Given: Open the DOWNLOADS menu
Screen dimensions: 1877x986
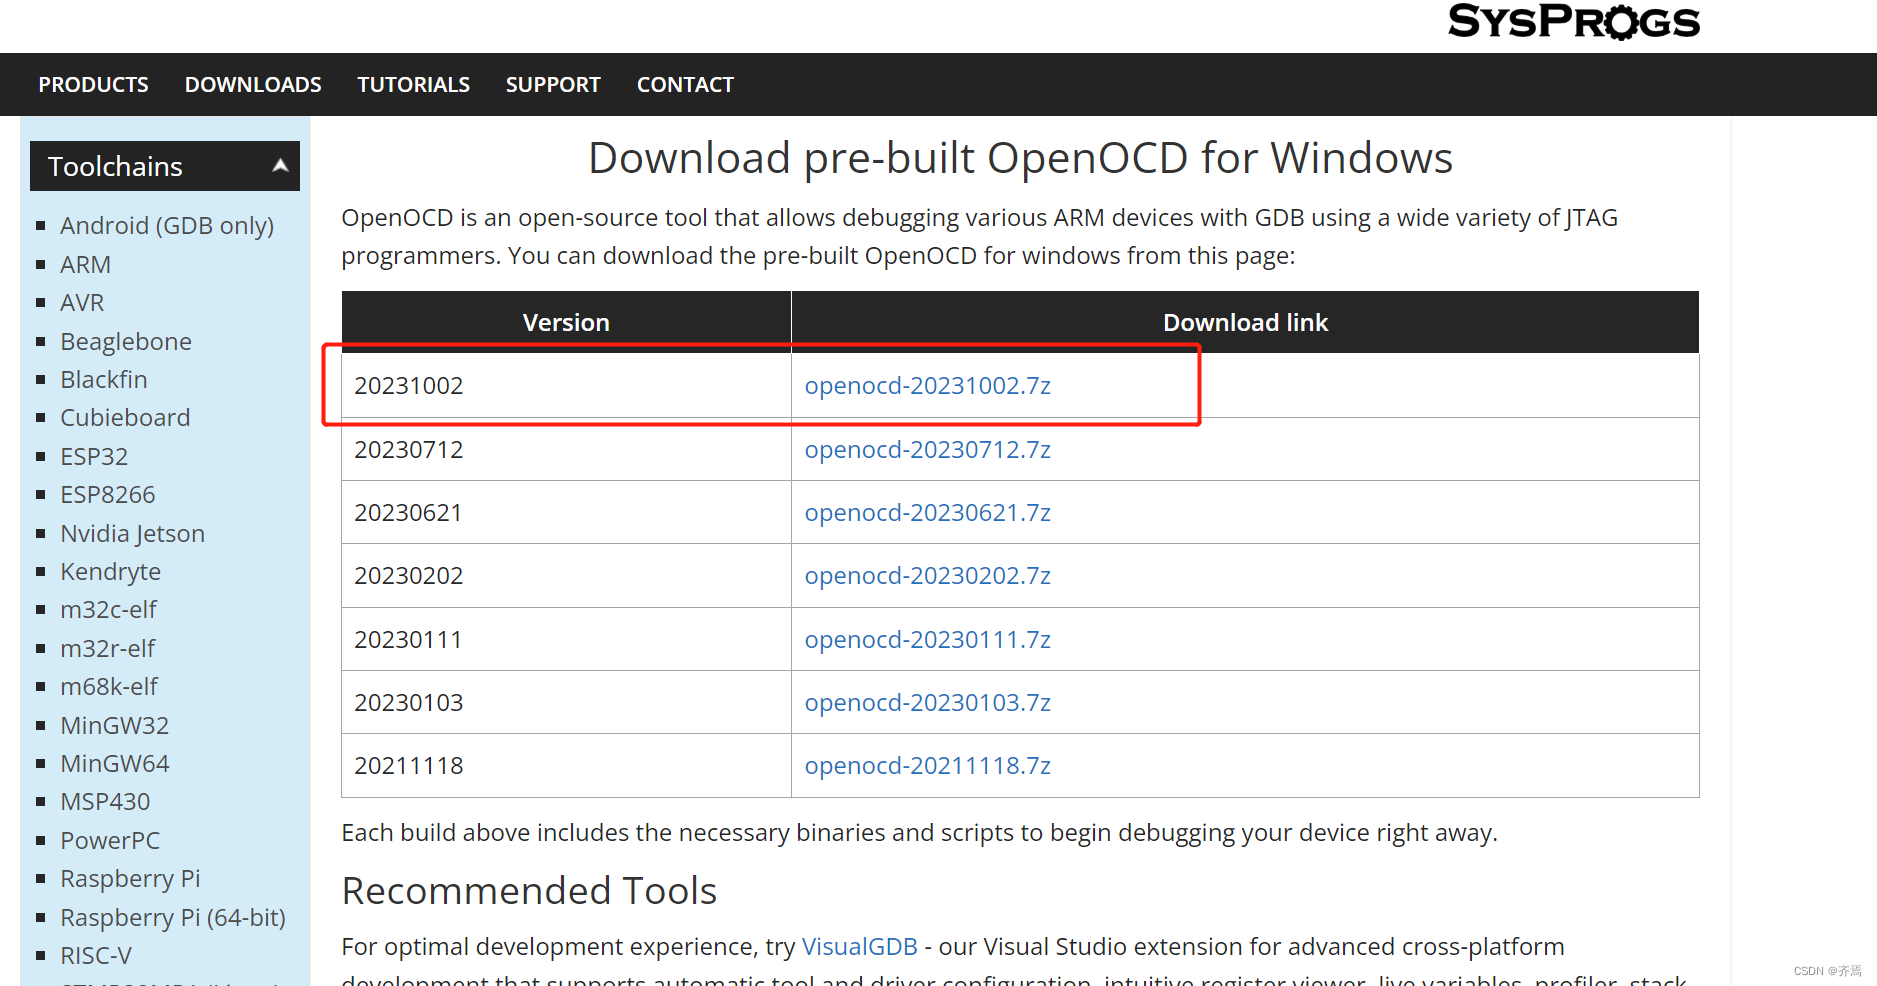Looking at the screenshot, I should [253, 85].
